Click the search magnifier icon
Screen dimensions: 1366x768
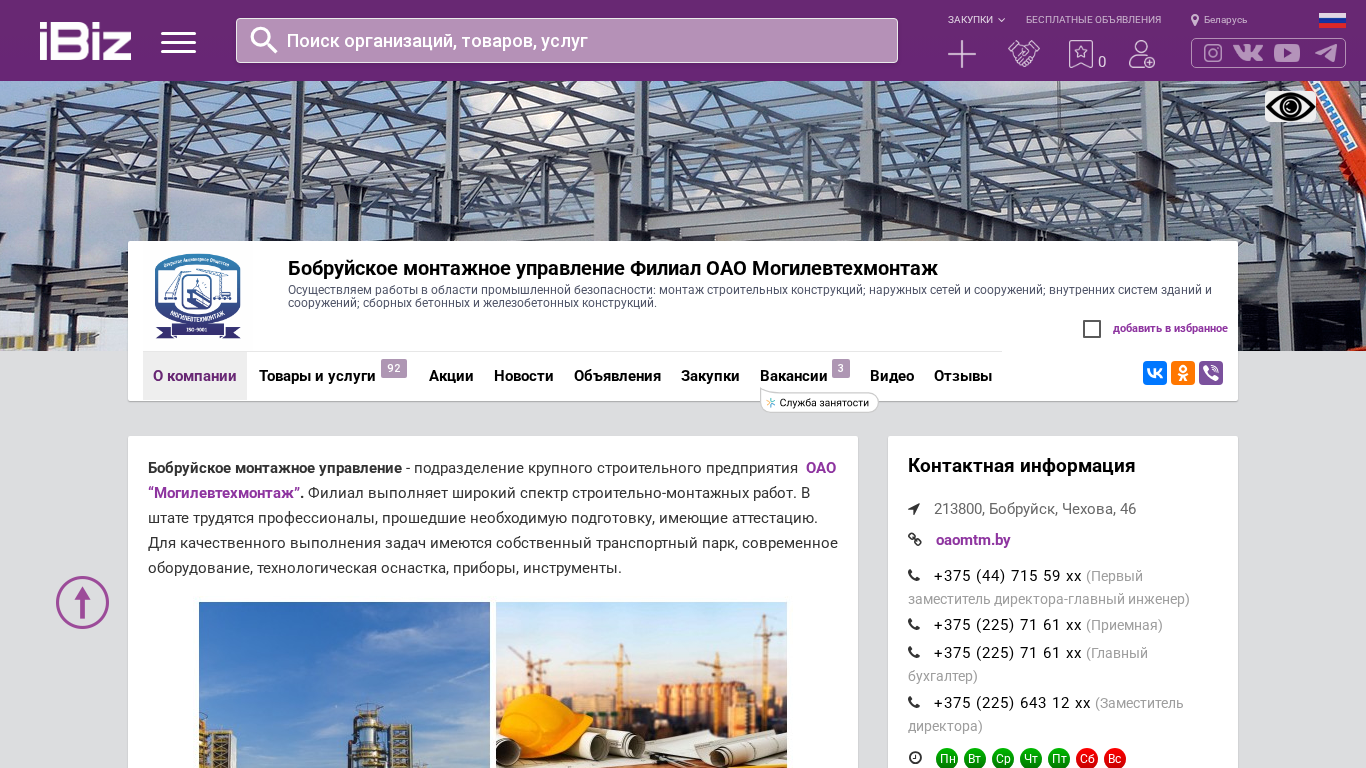[x=263, y=40]
